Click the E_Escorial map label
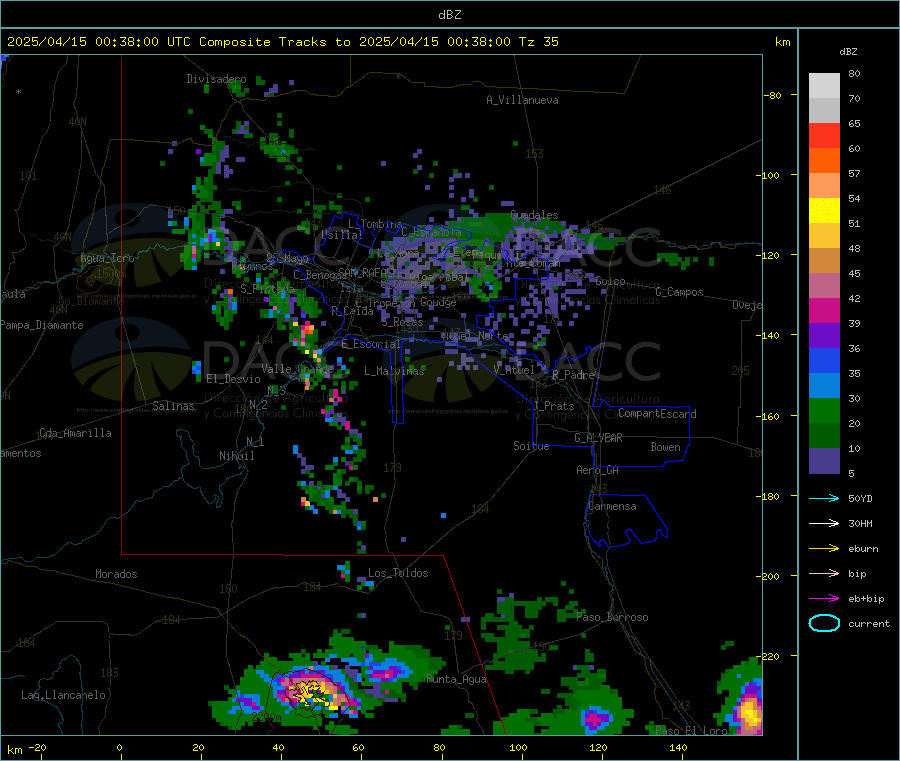The width and height of the screenshot is (900, 761). pos(371,344)
